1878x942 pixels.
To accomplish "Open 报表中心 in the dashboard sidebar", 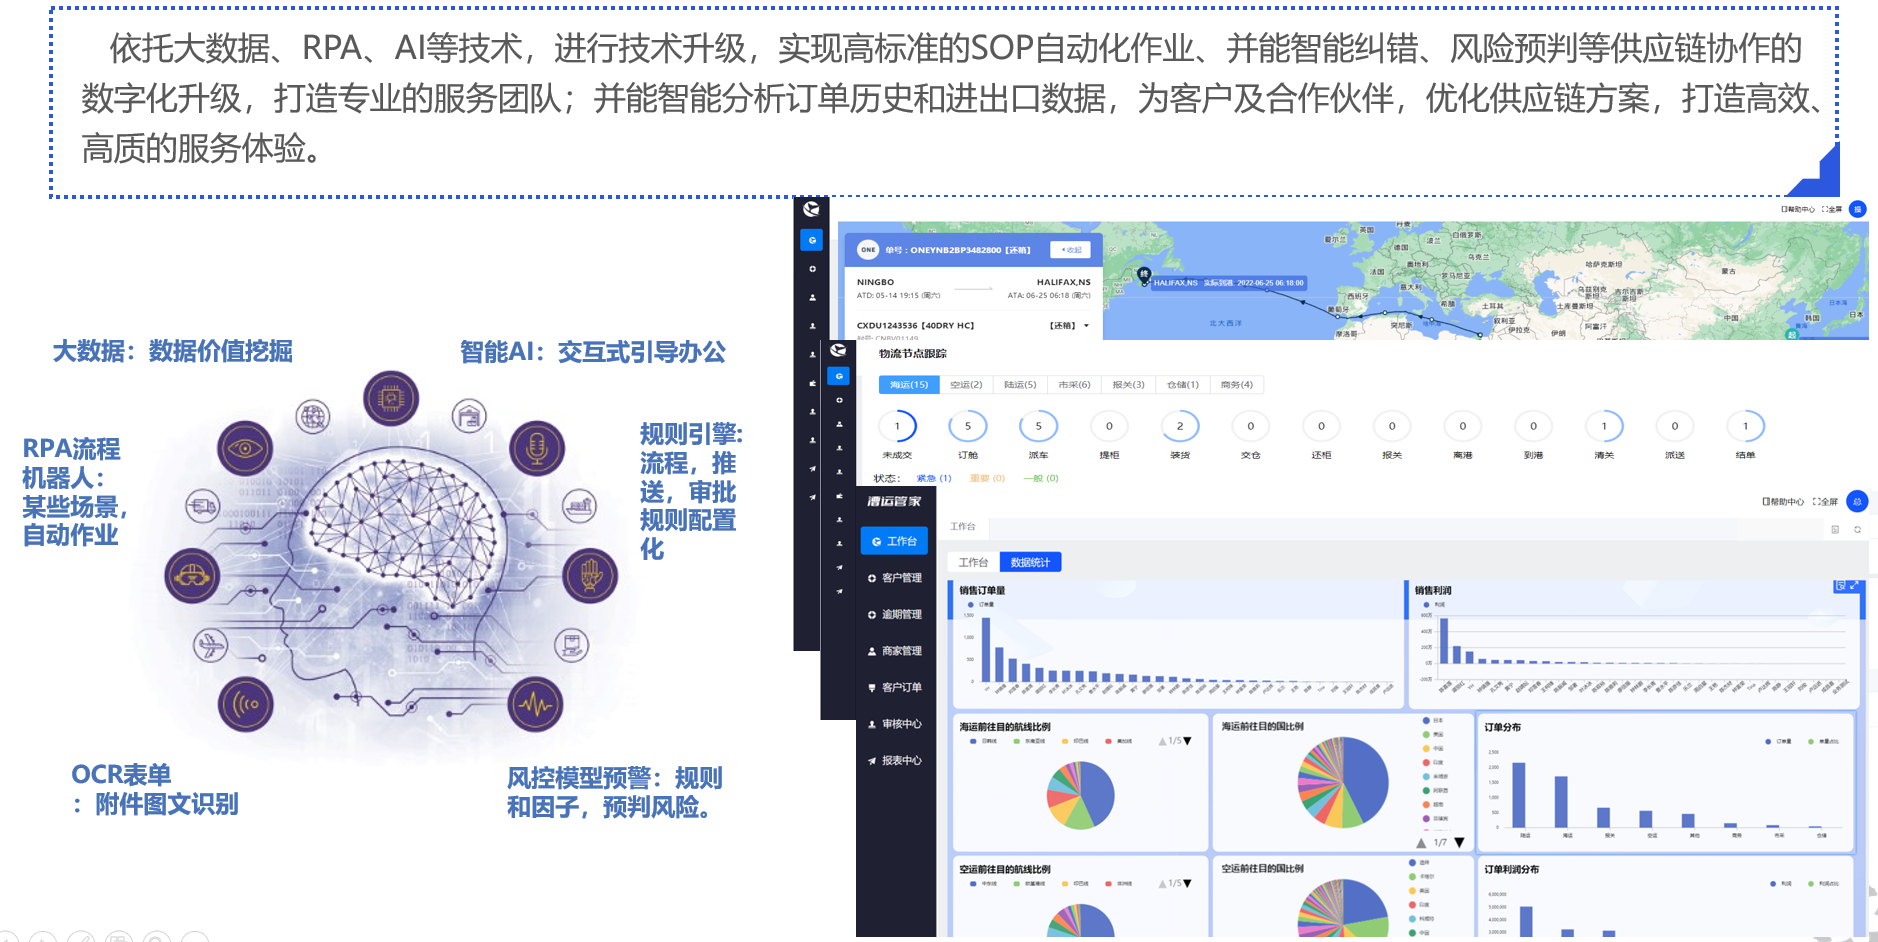I will (894, 761).
